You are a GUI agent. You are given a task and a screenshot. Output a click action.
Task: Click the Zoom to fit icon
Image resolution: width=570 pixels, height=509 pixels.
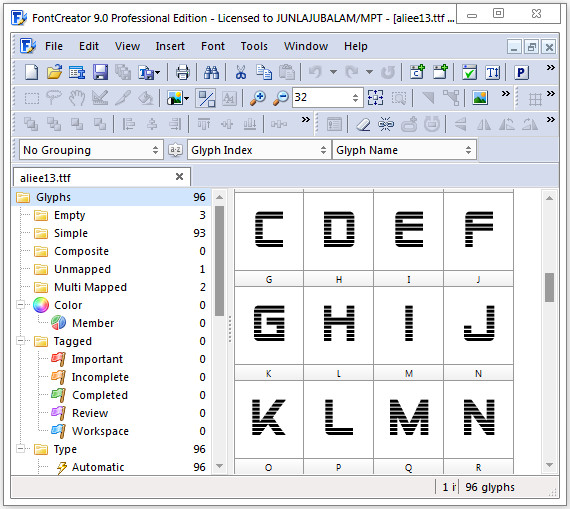coord(376,98)
